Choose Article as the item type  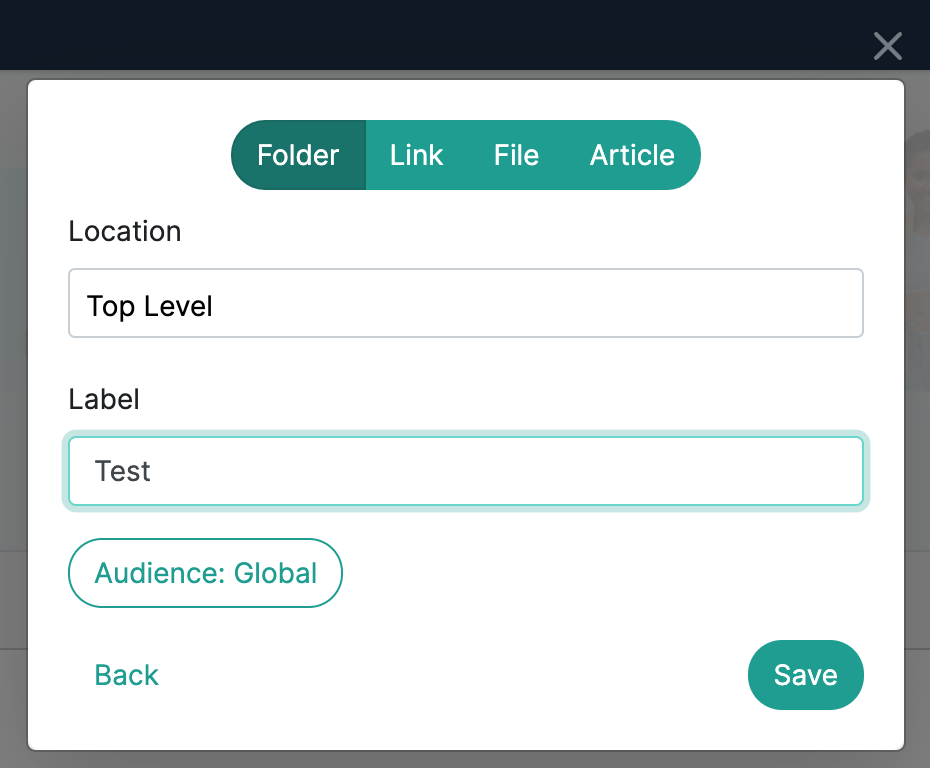pyautogui.click(x=632, y=155)
